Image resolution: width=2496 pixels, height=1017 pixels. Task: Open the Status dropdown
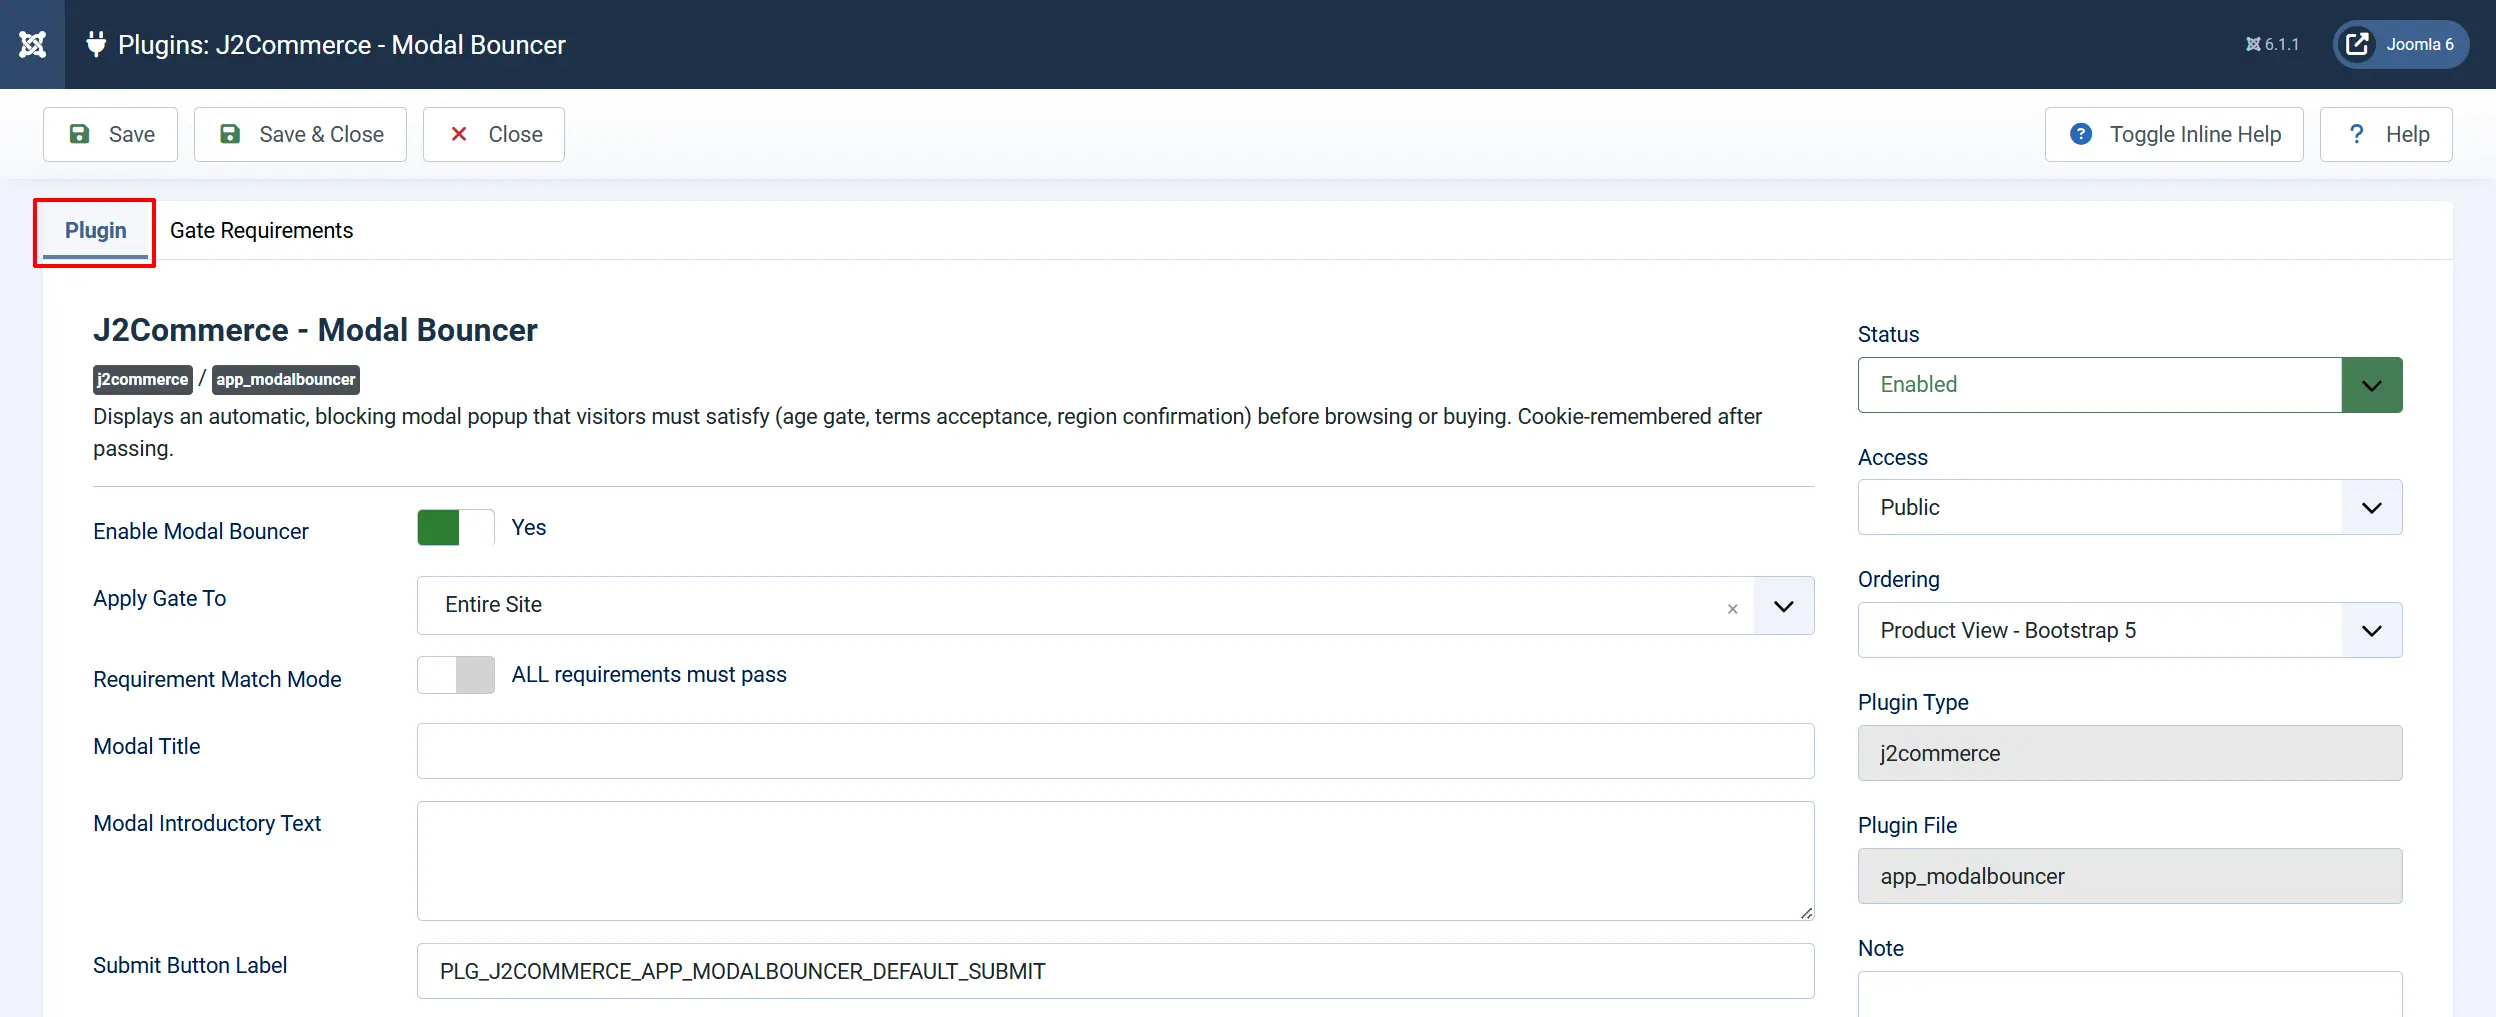[x=2130, y=385]
